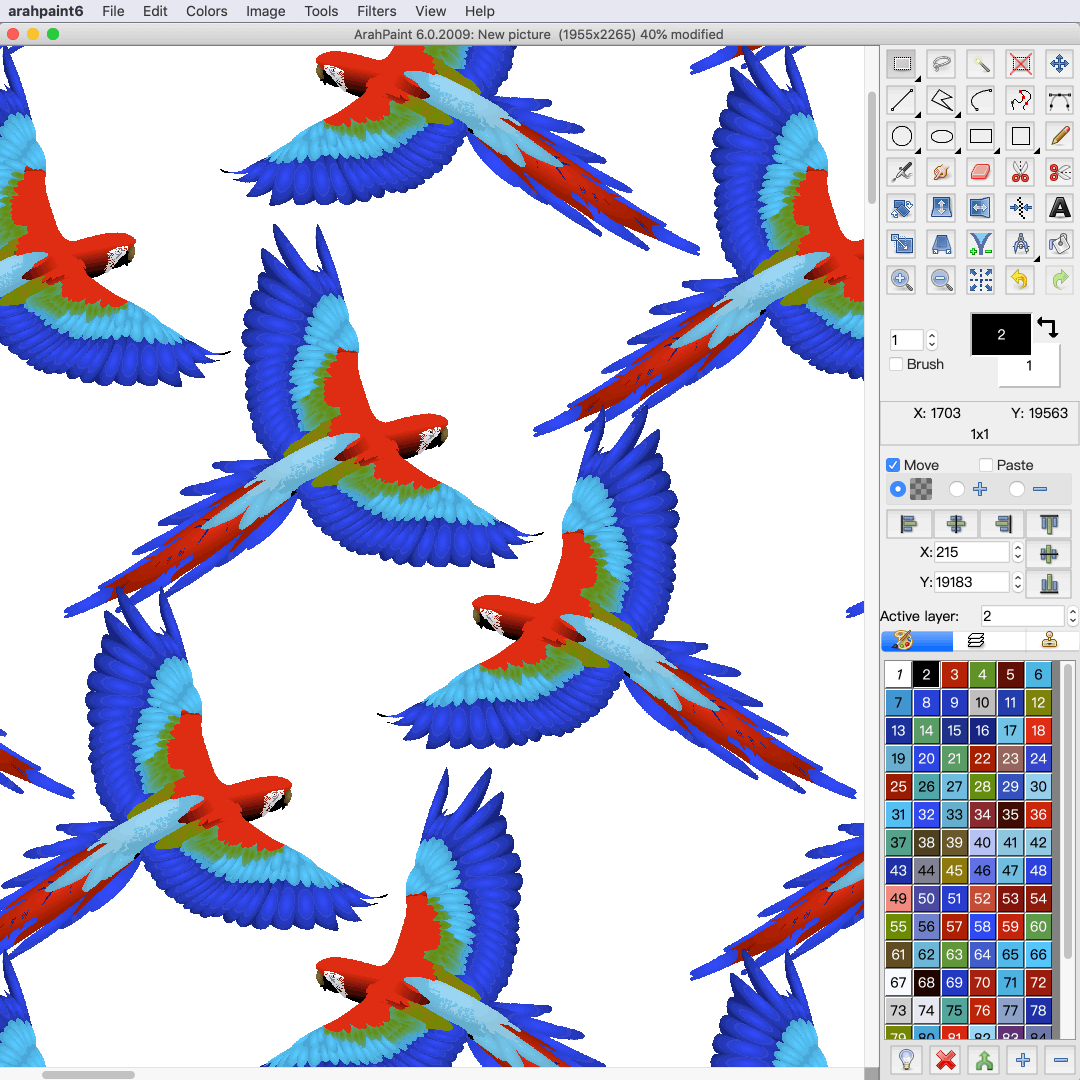1080x1080 pixels.
Task: Open the Colors menu
Action: pos(206,11)
